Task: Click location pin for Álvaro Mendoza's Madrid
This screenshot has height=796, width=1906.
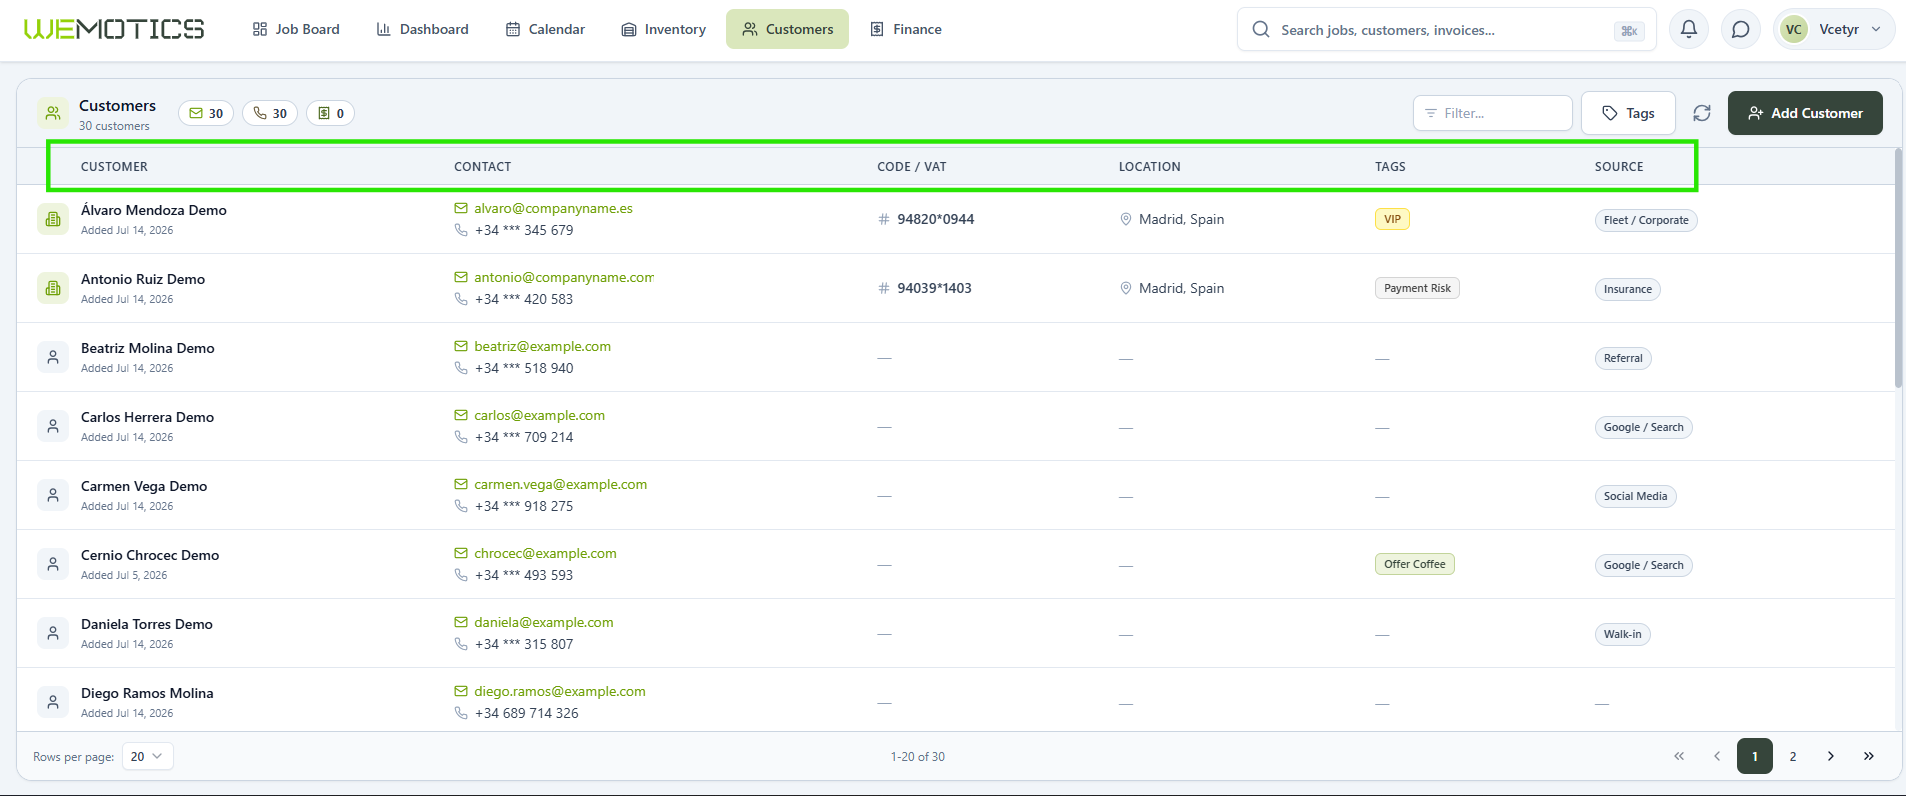Action: coord(1126,219)
